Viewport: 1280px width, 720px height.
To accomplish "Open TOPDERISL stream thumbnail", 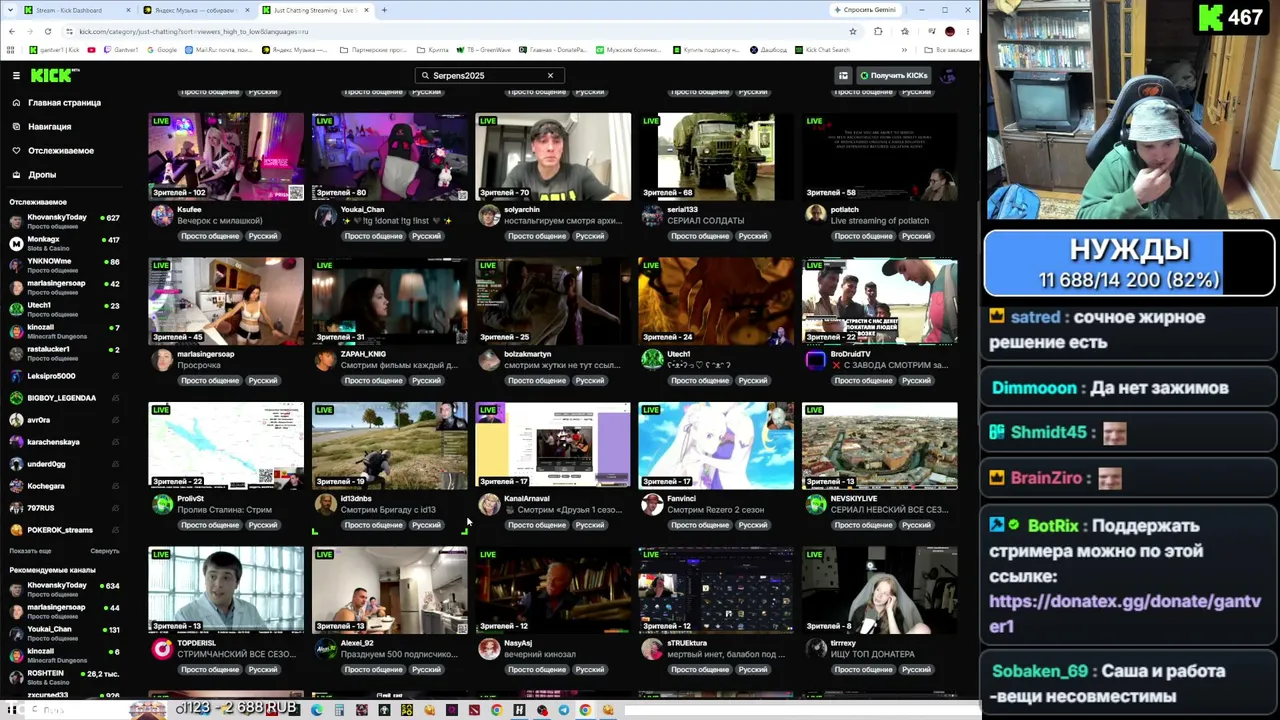I will [x=226, y=590].
